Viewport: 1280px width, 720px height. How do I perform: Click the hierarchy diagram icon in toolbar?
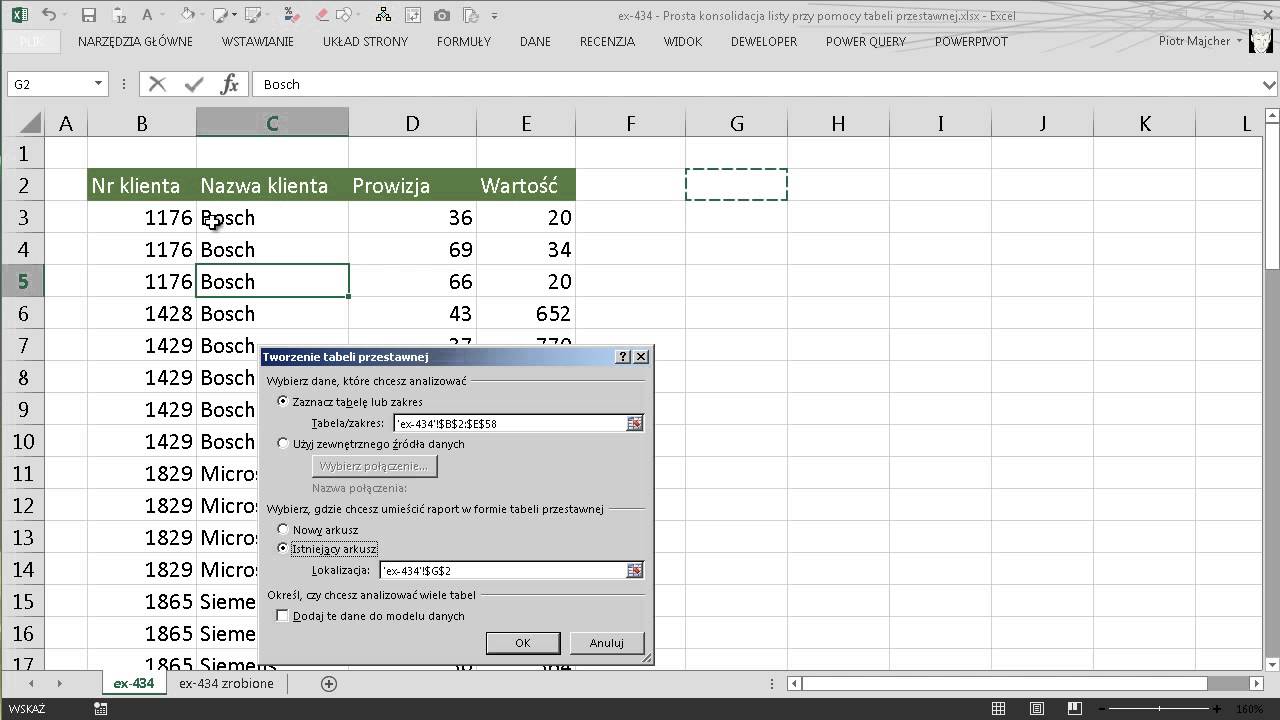click(384, 15)
